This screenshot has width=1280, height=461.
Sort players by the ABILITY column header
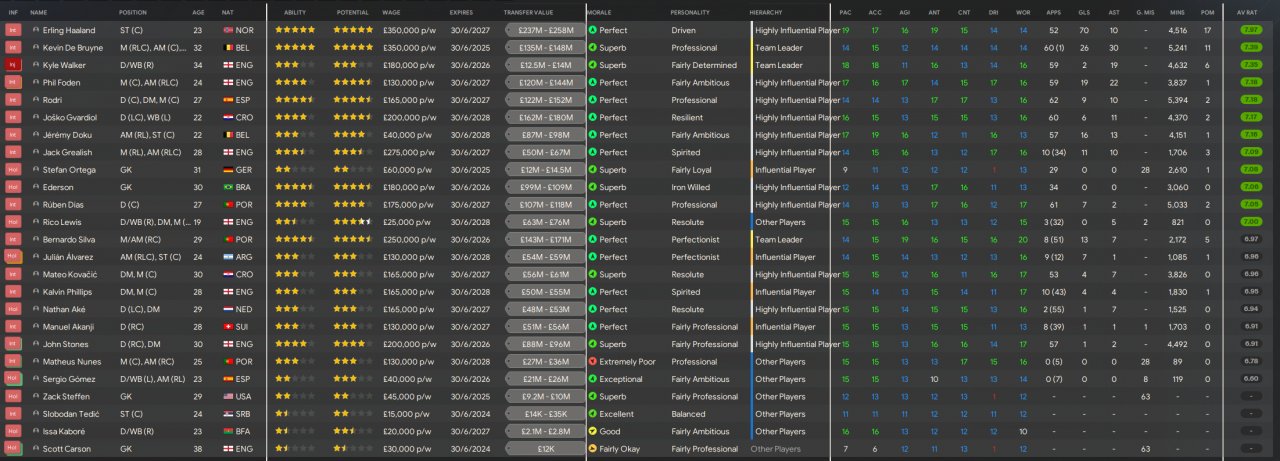[295, 12]
